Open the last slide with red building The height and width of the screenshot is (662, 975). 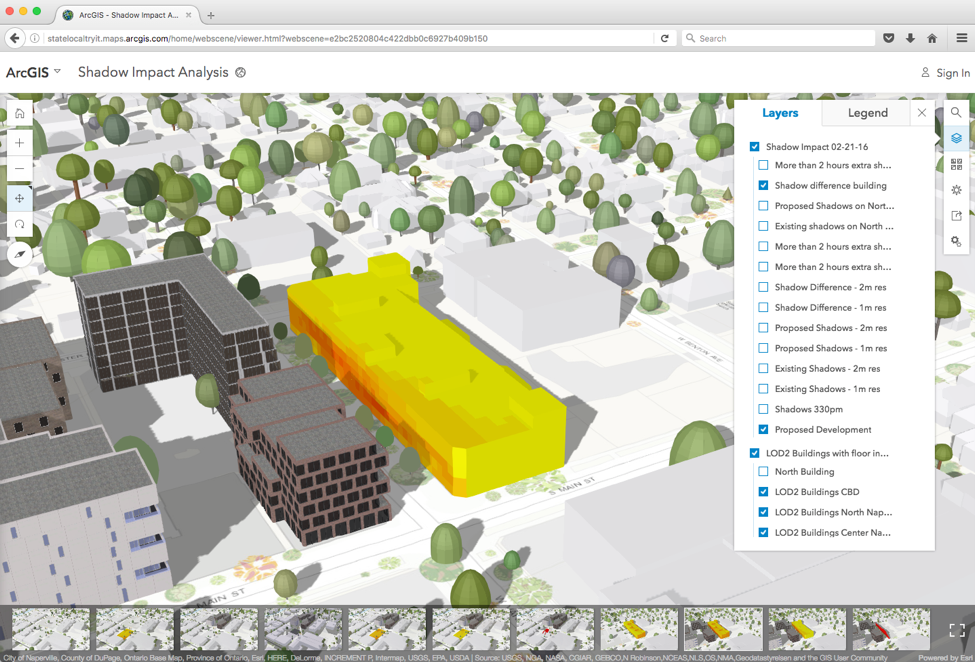pyautogui.click(x=891, y=630)
